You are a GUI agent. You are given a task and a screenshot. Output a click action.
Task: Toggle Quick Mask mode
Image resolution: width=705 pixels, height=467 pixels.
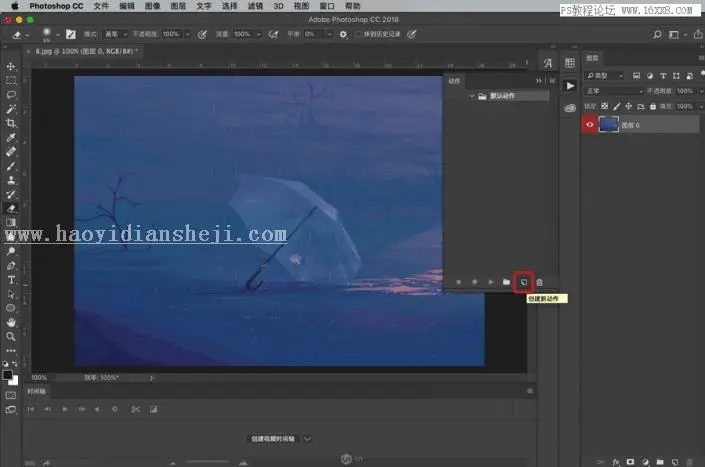click(11, 395)
